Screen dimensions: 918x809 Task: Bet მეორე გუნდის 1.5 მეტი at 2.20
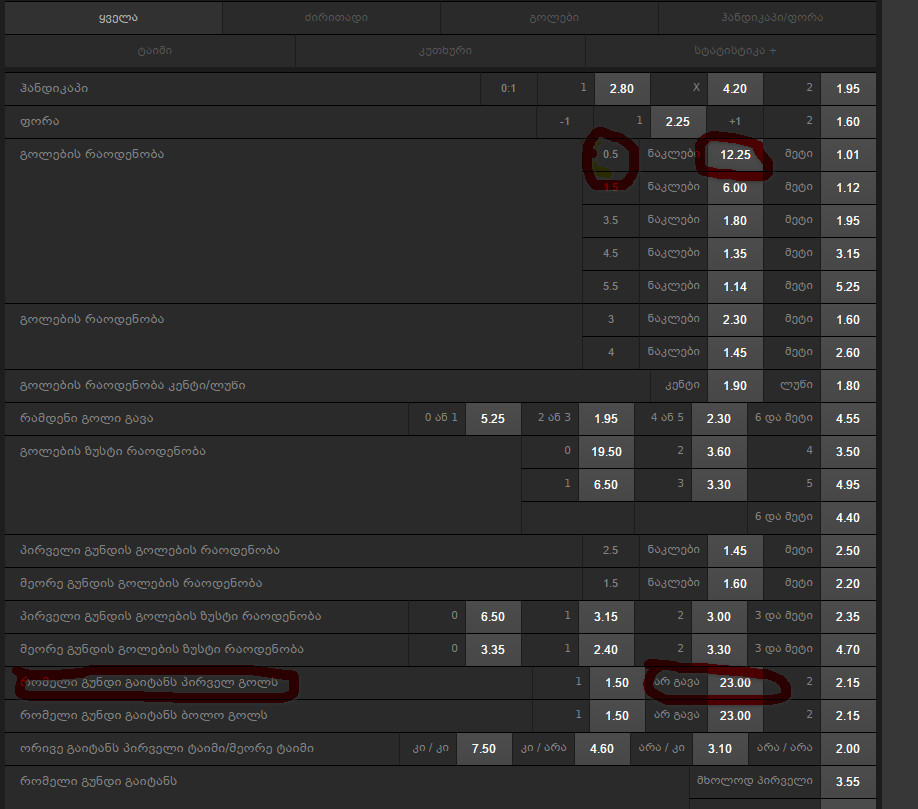click(848, 584)
